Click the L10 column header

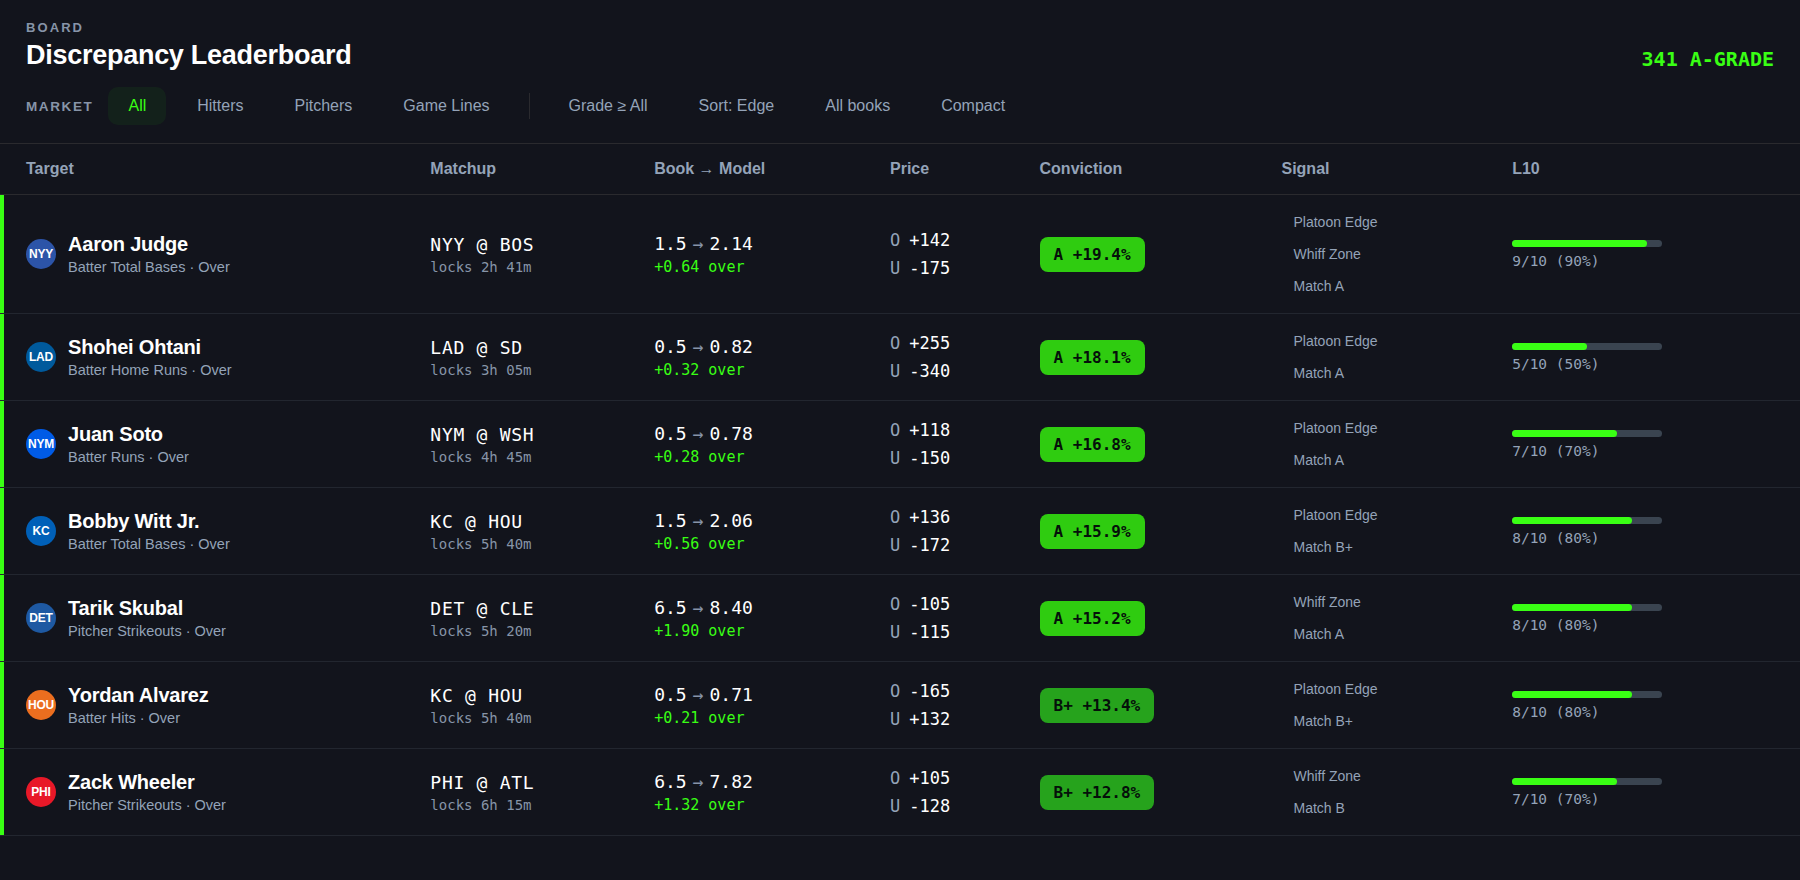(1525, 169)
